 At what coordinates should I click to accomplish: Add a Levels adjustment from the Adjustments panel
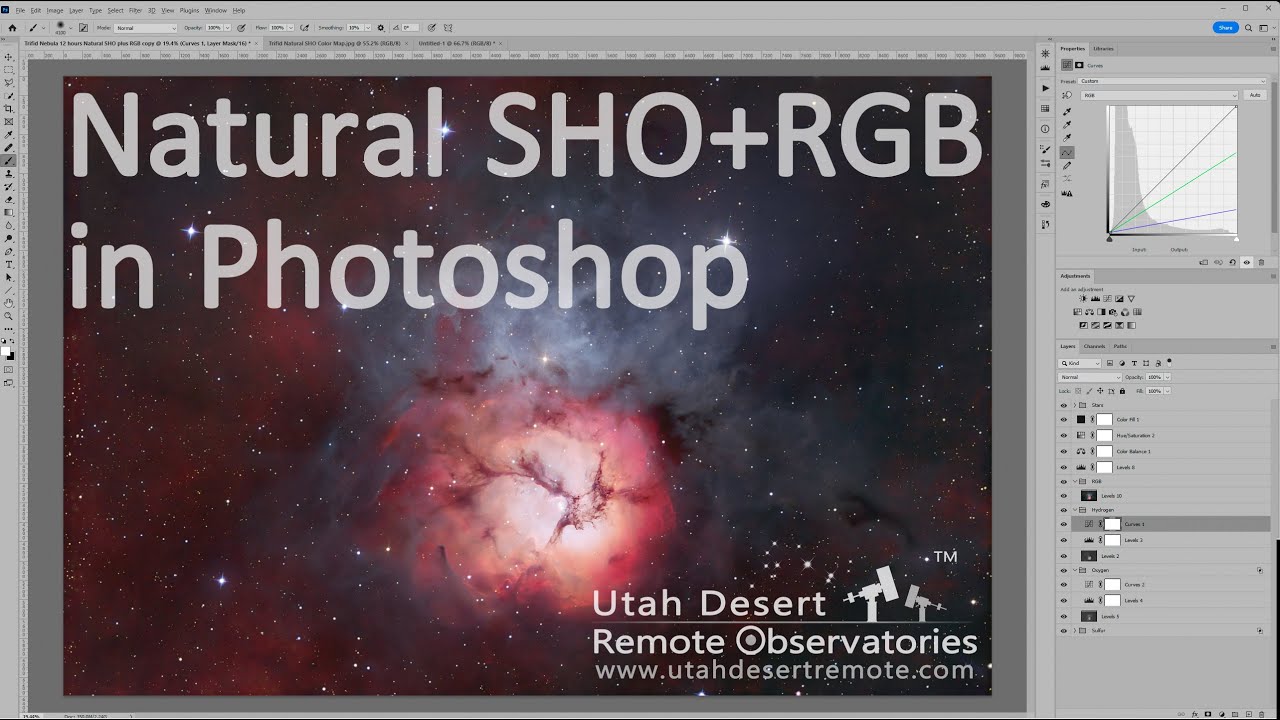tap(1095, 299)
